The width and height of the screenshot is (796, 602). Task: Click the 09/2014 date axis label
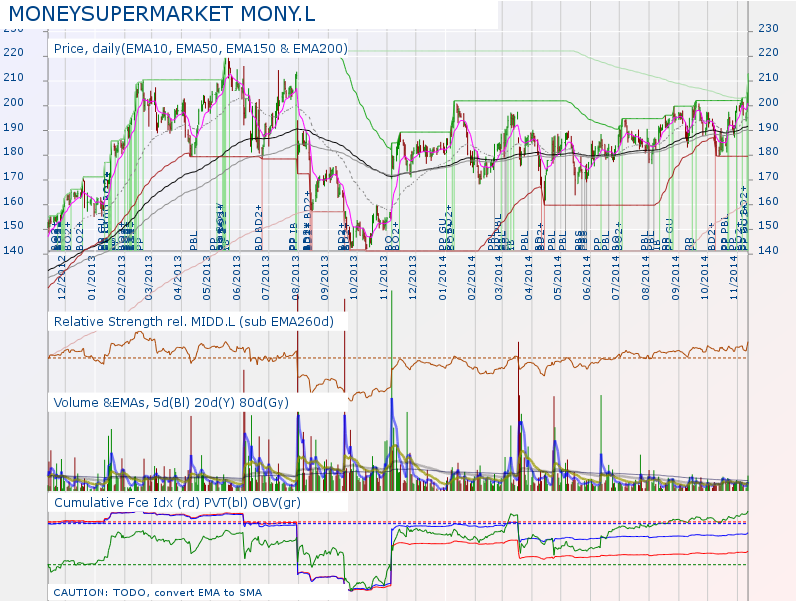[676, 278]
